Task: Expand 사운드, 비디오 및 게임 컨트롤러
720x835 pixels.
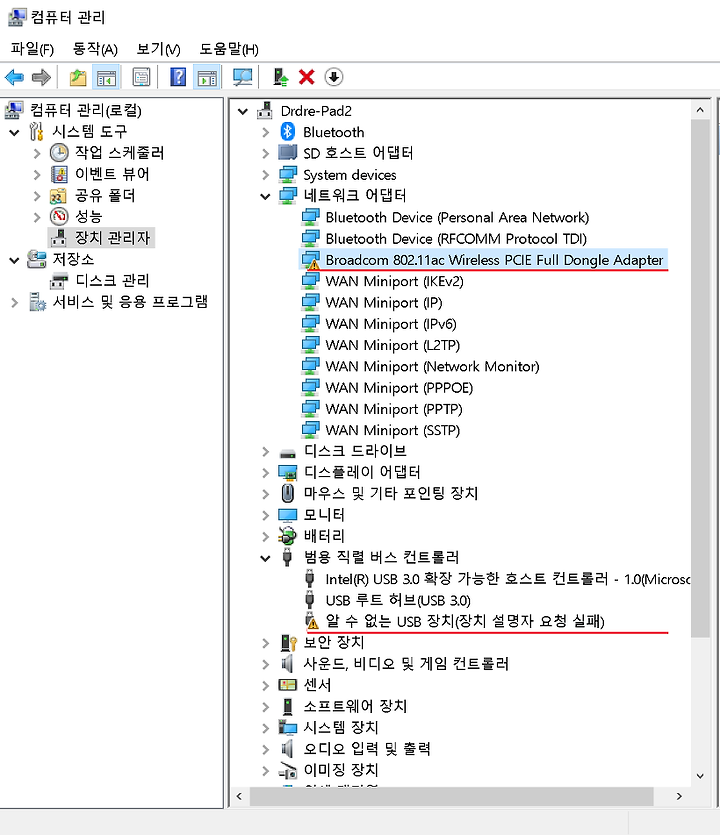Action: tap(265, 664)
